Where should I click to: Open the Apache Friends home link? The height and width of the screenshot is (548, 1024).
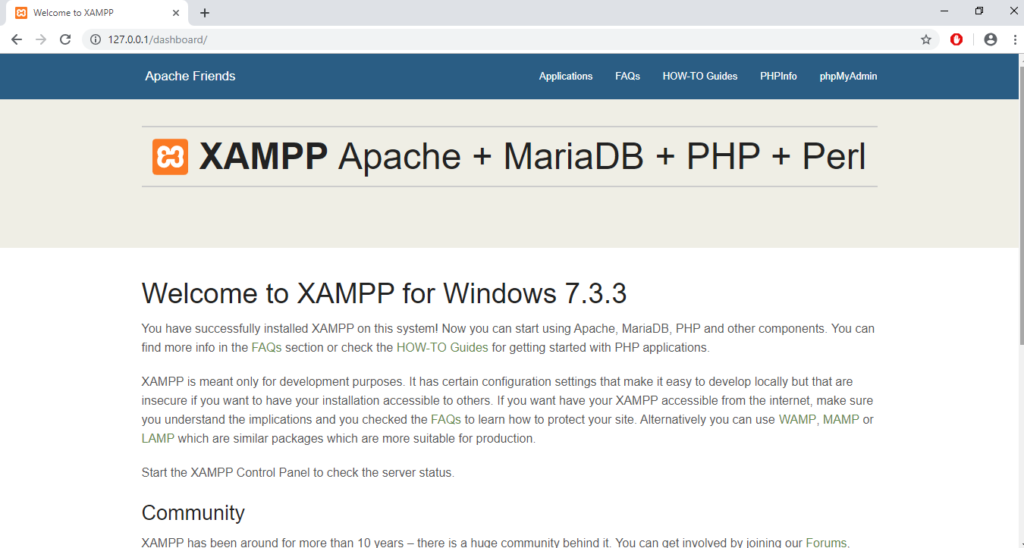click(190, 76)
